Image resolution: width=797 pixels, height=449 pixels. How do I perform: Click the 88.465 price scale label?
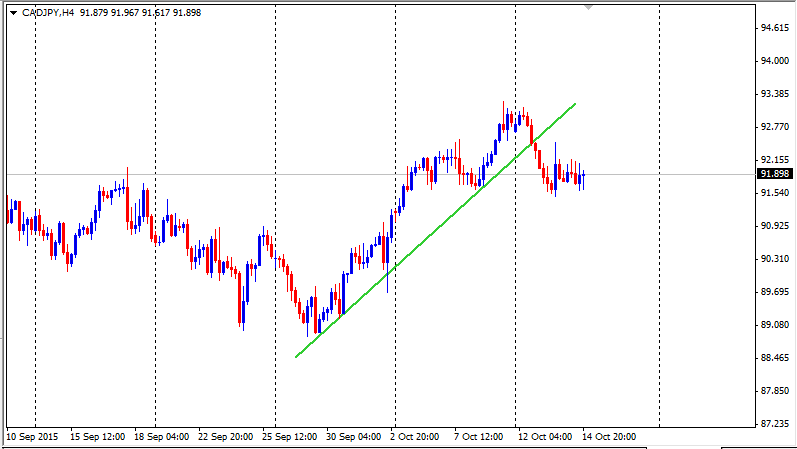coord(775,358)
